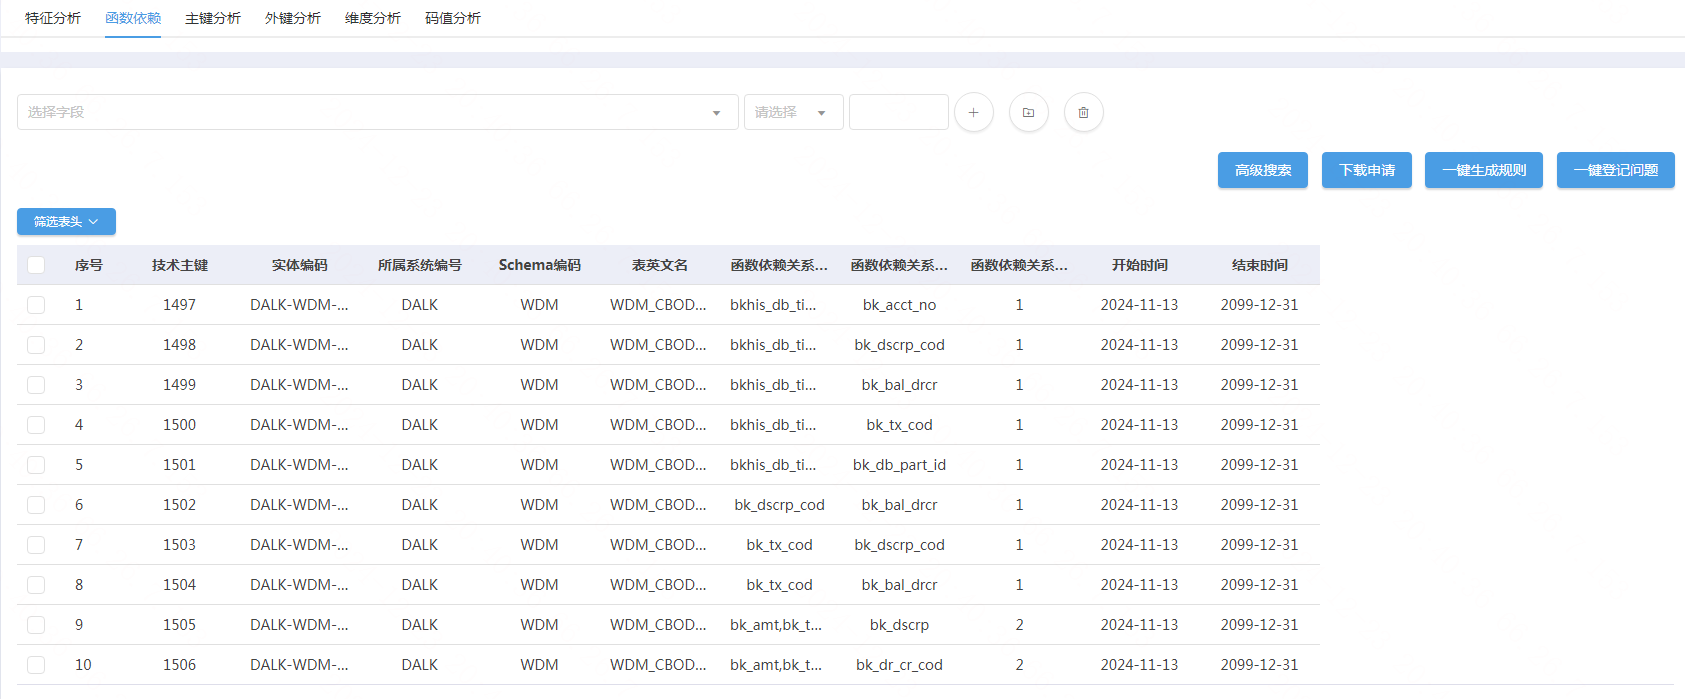This screenshot has height=699, width=1685.
Task: Click the 结束时间 column header
Action: point(1260,265)
